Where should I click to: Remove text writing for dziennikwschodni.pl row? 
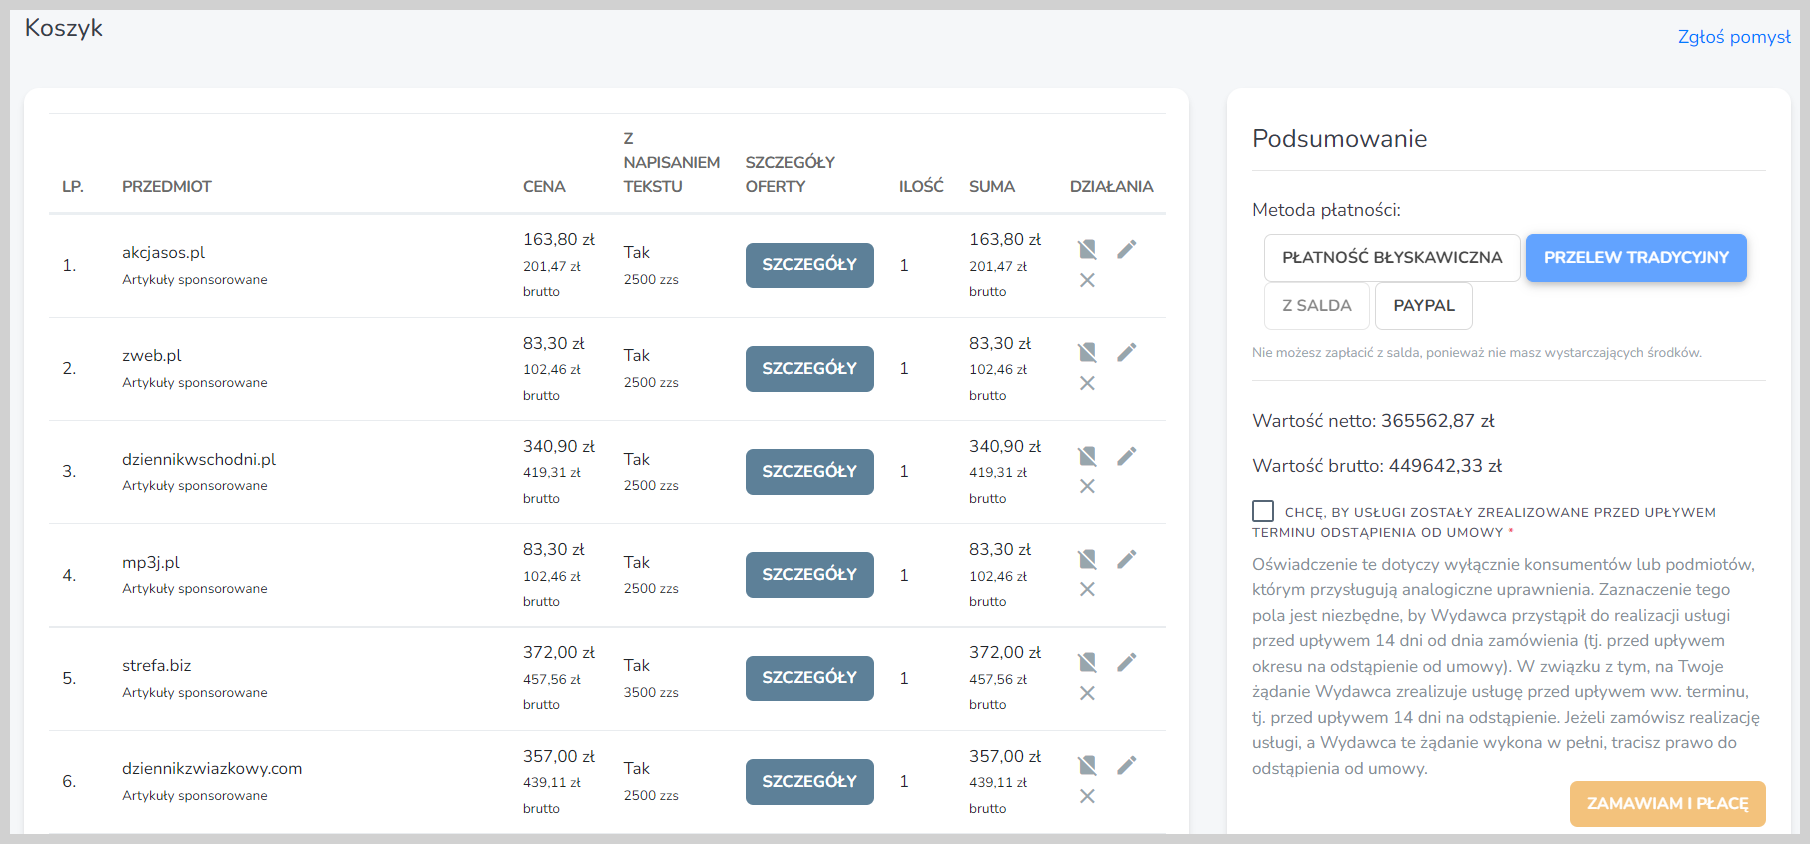coord(1087,456)
